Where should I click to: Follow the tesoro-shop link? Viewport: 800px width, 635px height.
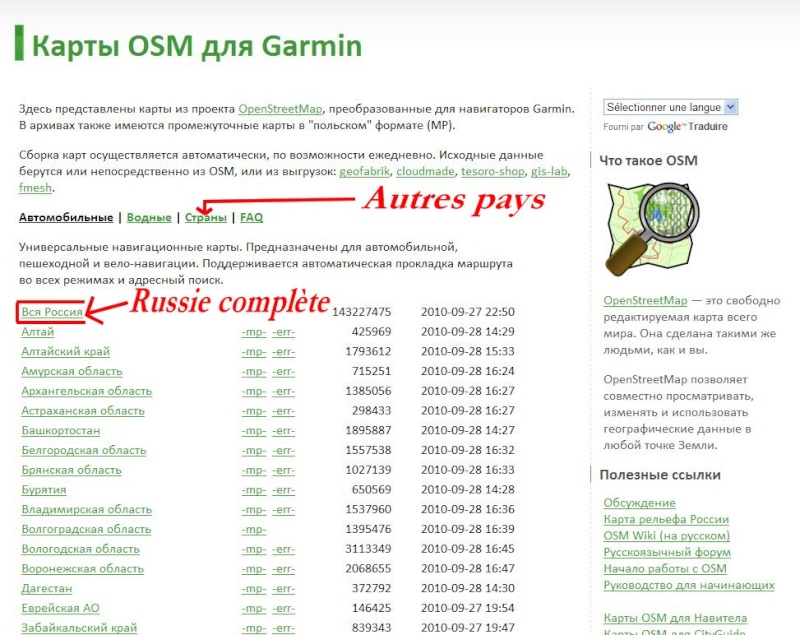pos(492,171)
